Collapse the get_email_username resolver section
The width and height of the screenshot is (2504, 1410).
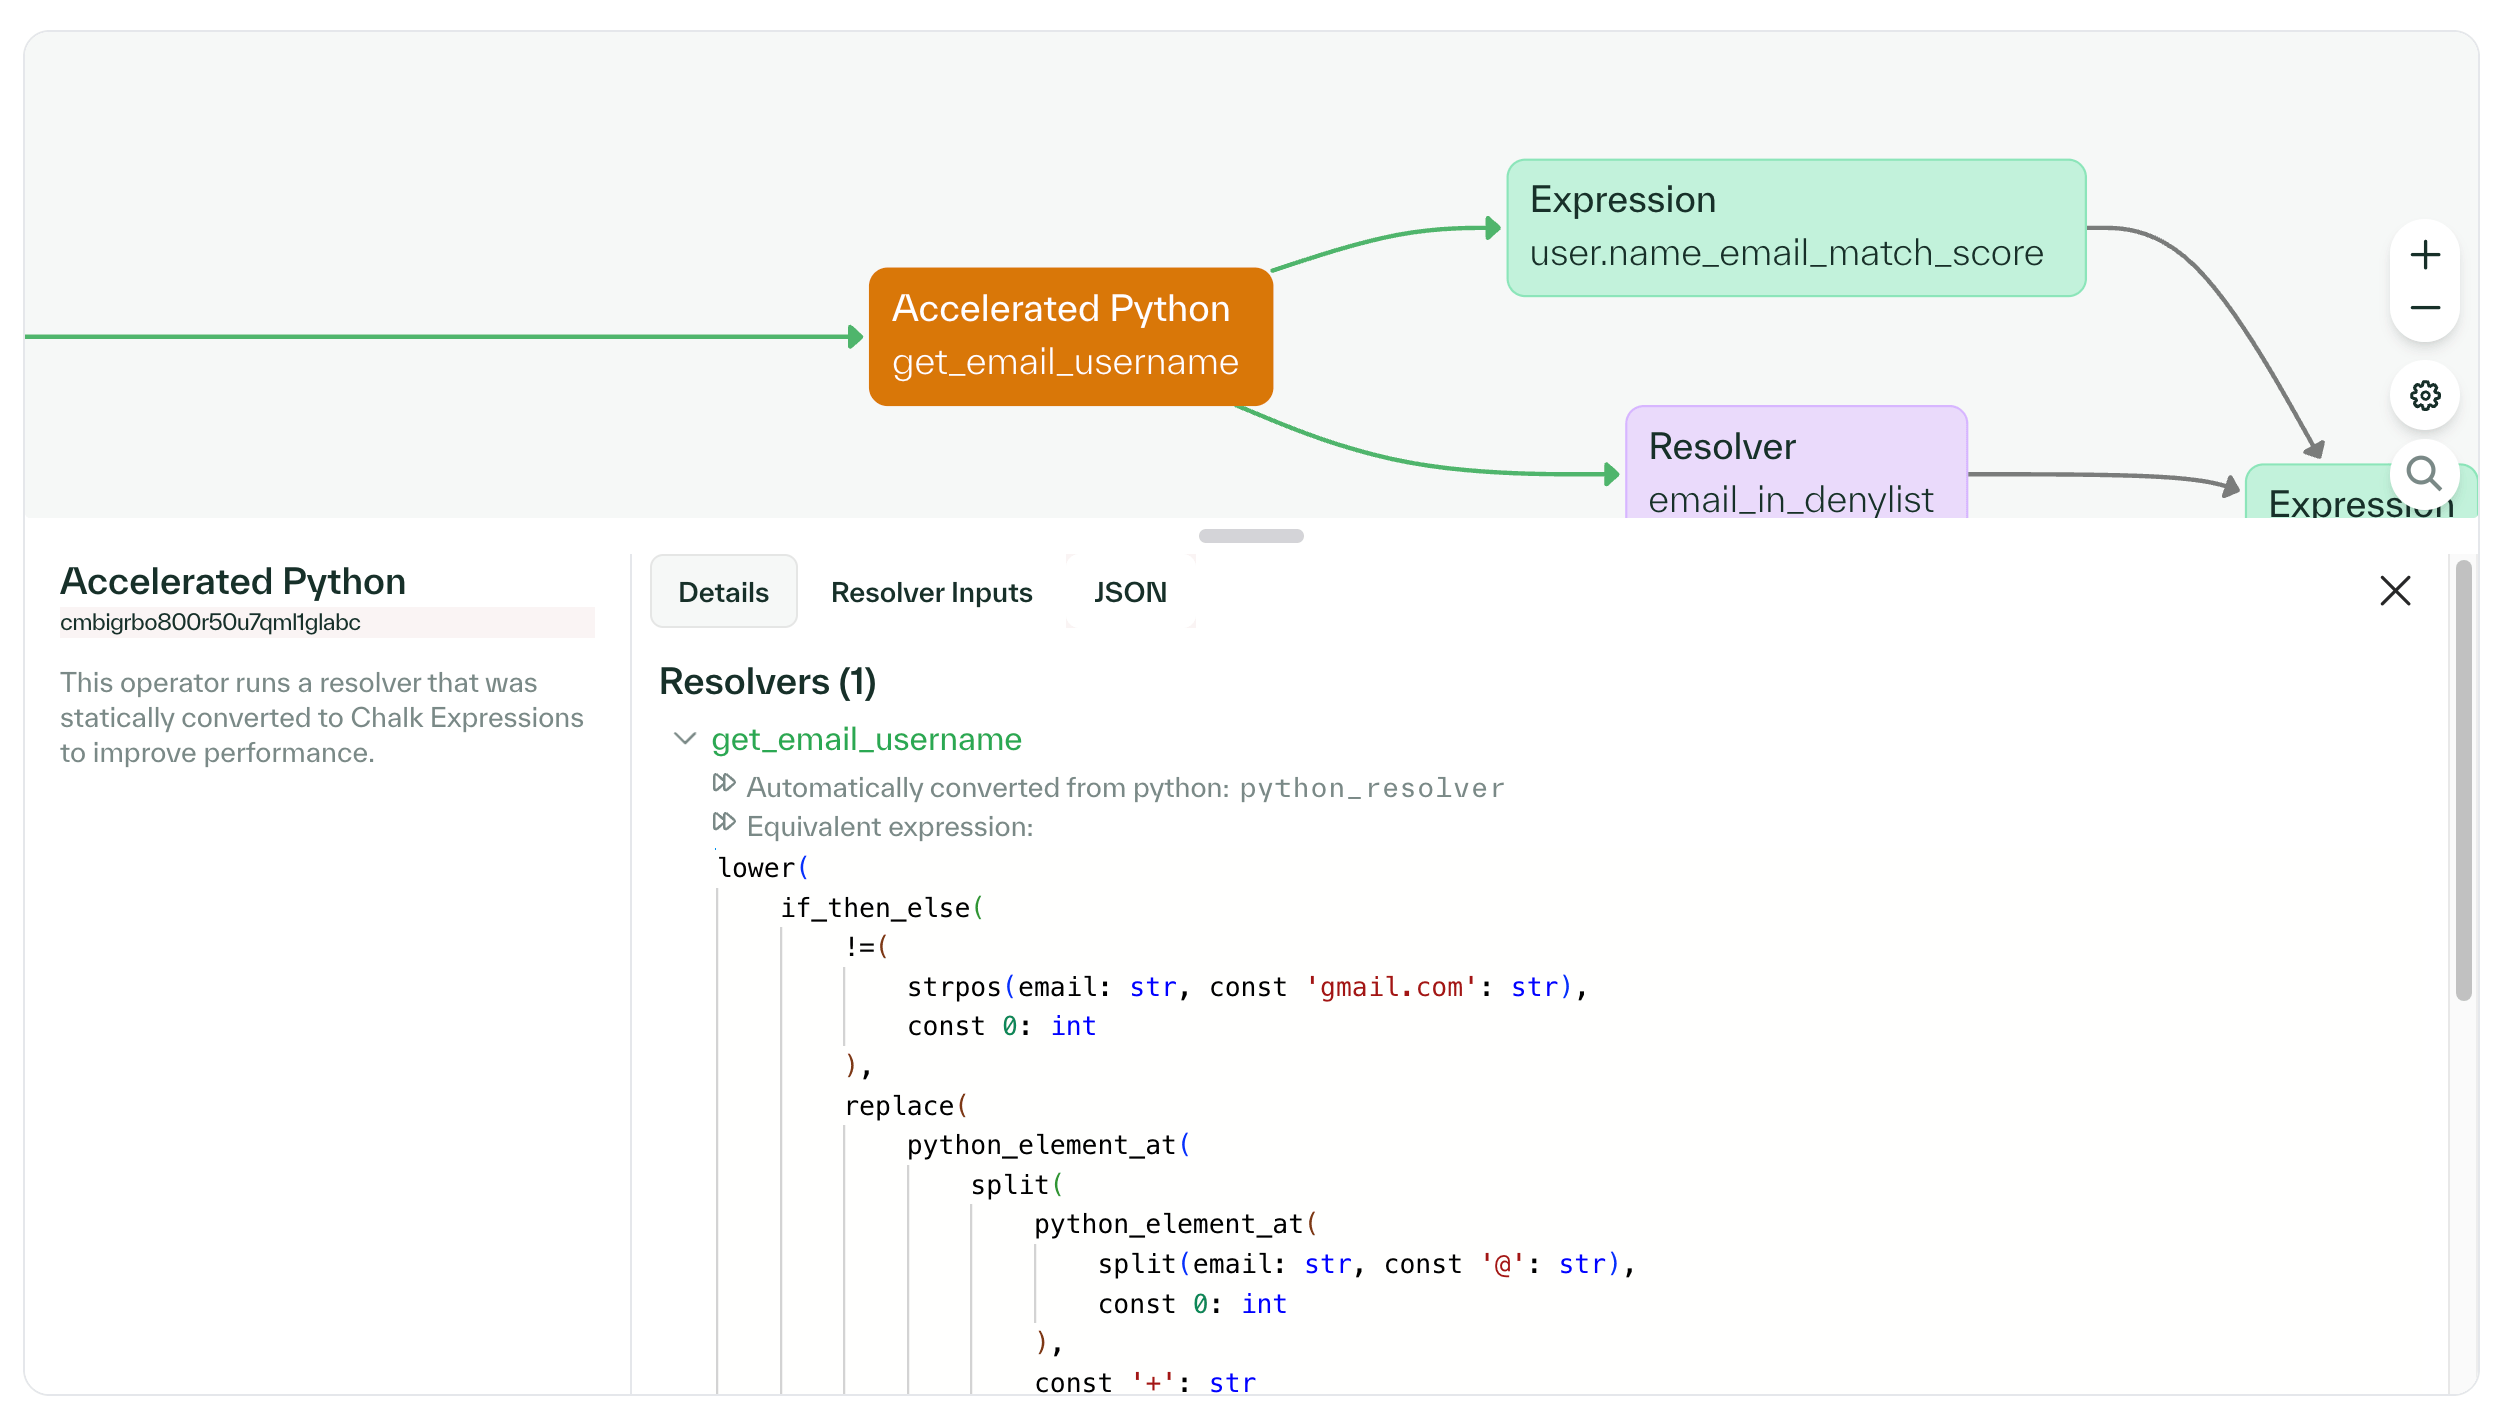click(684, 738)
